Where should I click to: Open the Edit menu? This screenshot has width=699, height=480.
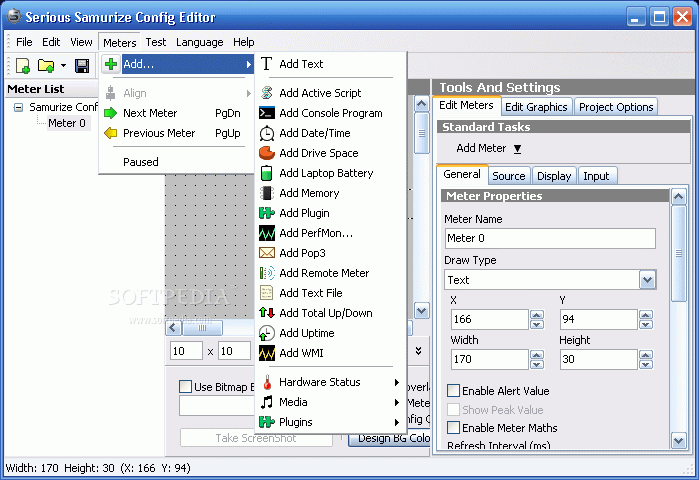point(51,42)
